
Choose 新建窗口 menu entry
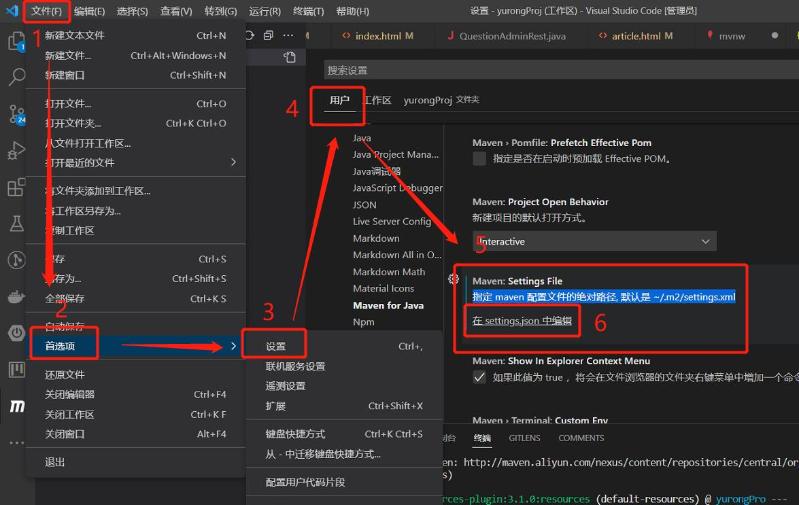pos(136,75)
